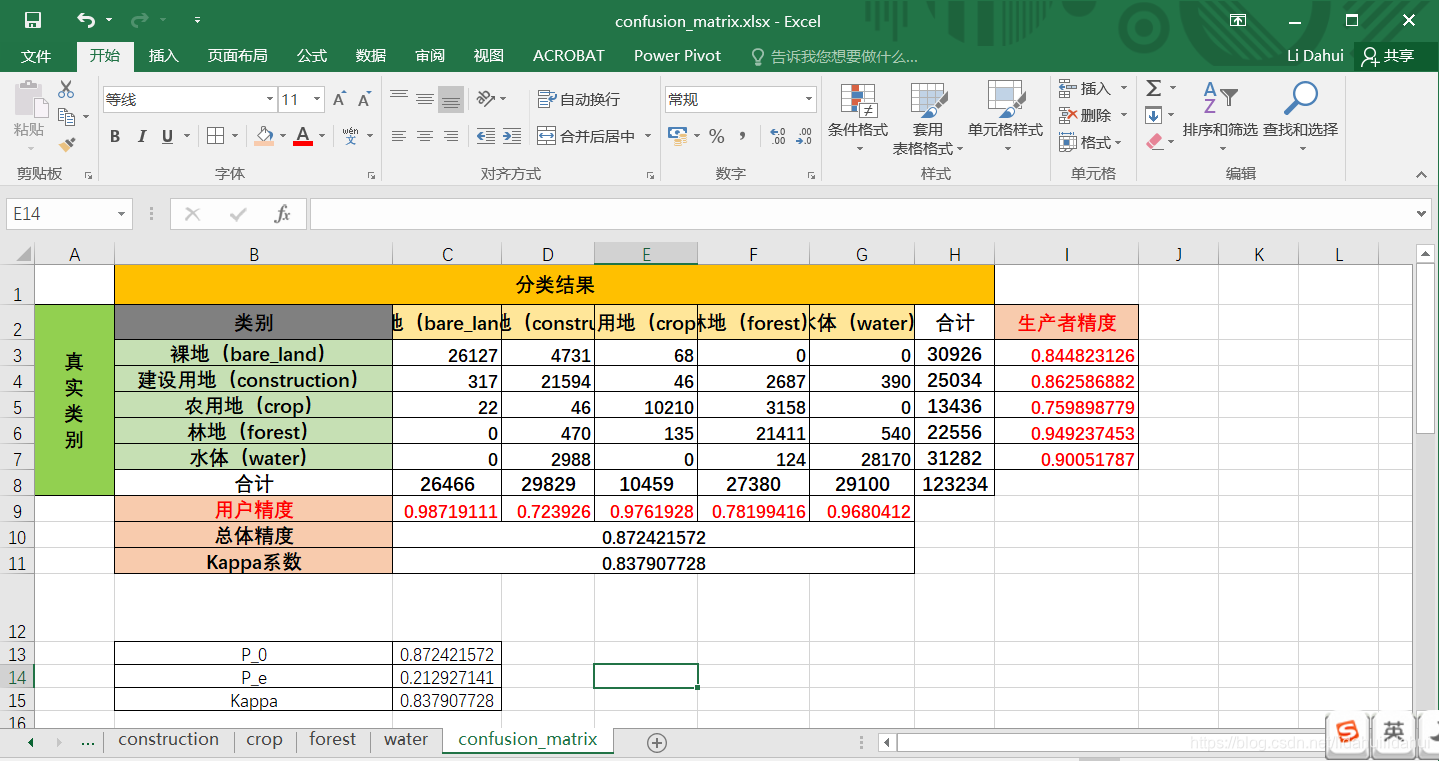Viewport: 1439px width, 761px height.
Task: Toggle Italic formatting
Action: click(141, 136)
